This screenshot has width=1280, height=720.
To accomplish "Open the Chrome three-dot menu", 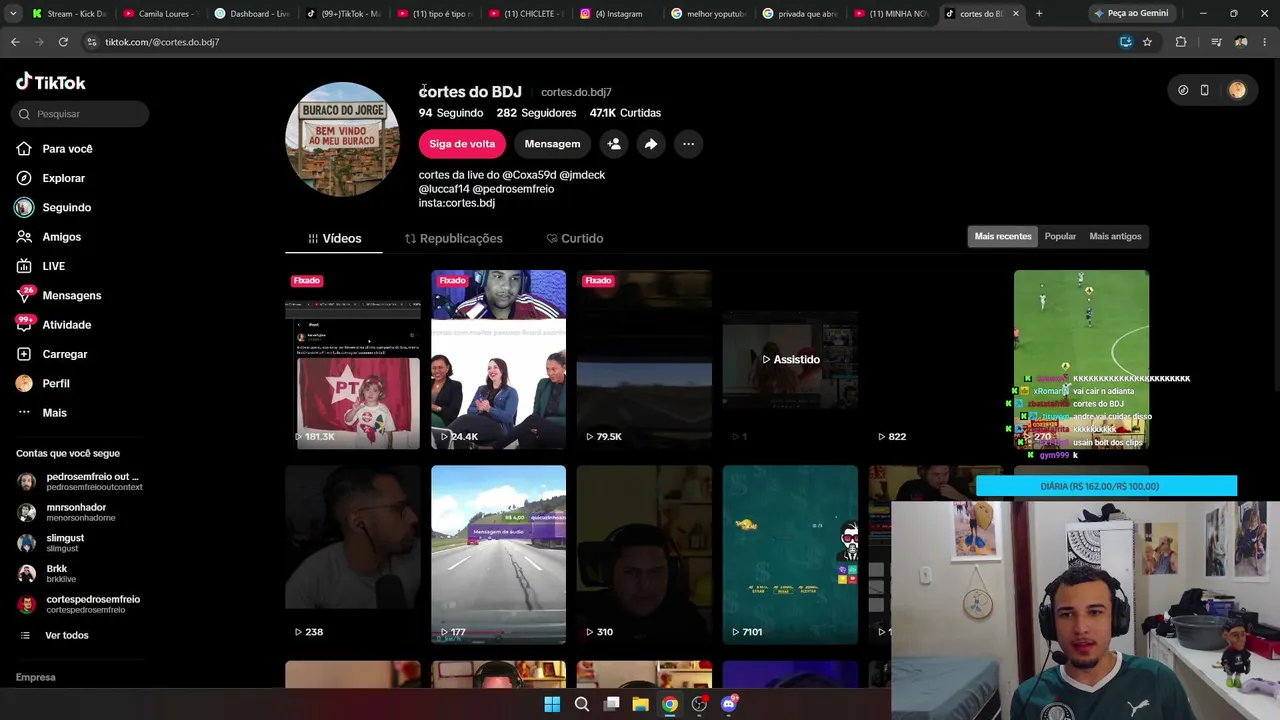I will click(1265, 42).
